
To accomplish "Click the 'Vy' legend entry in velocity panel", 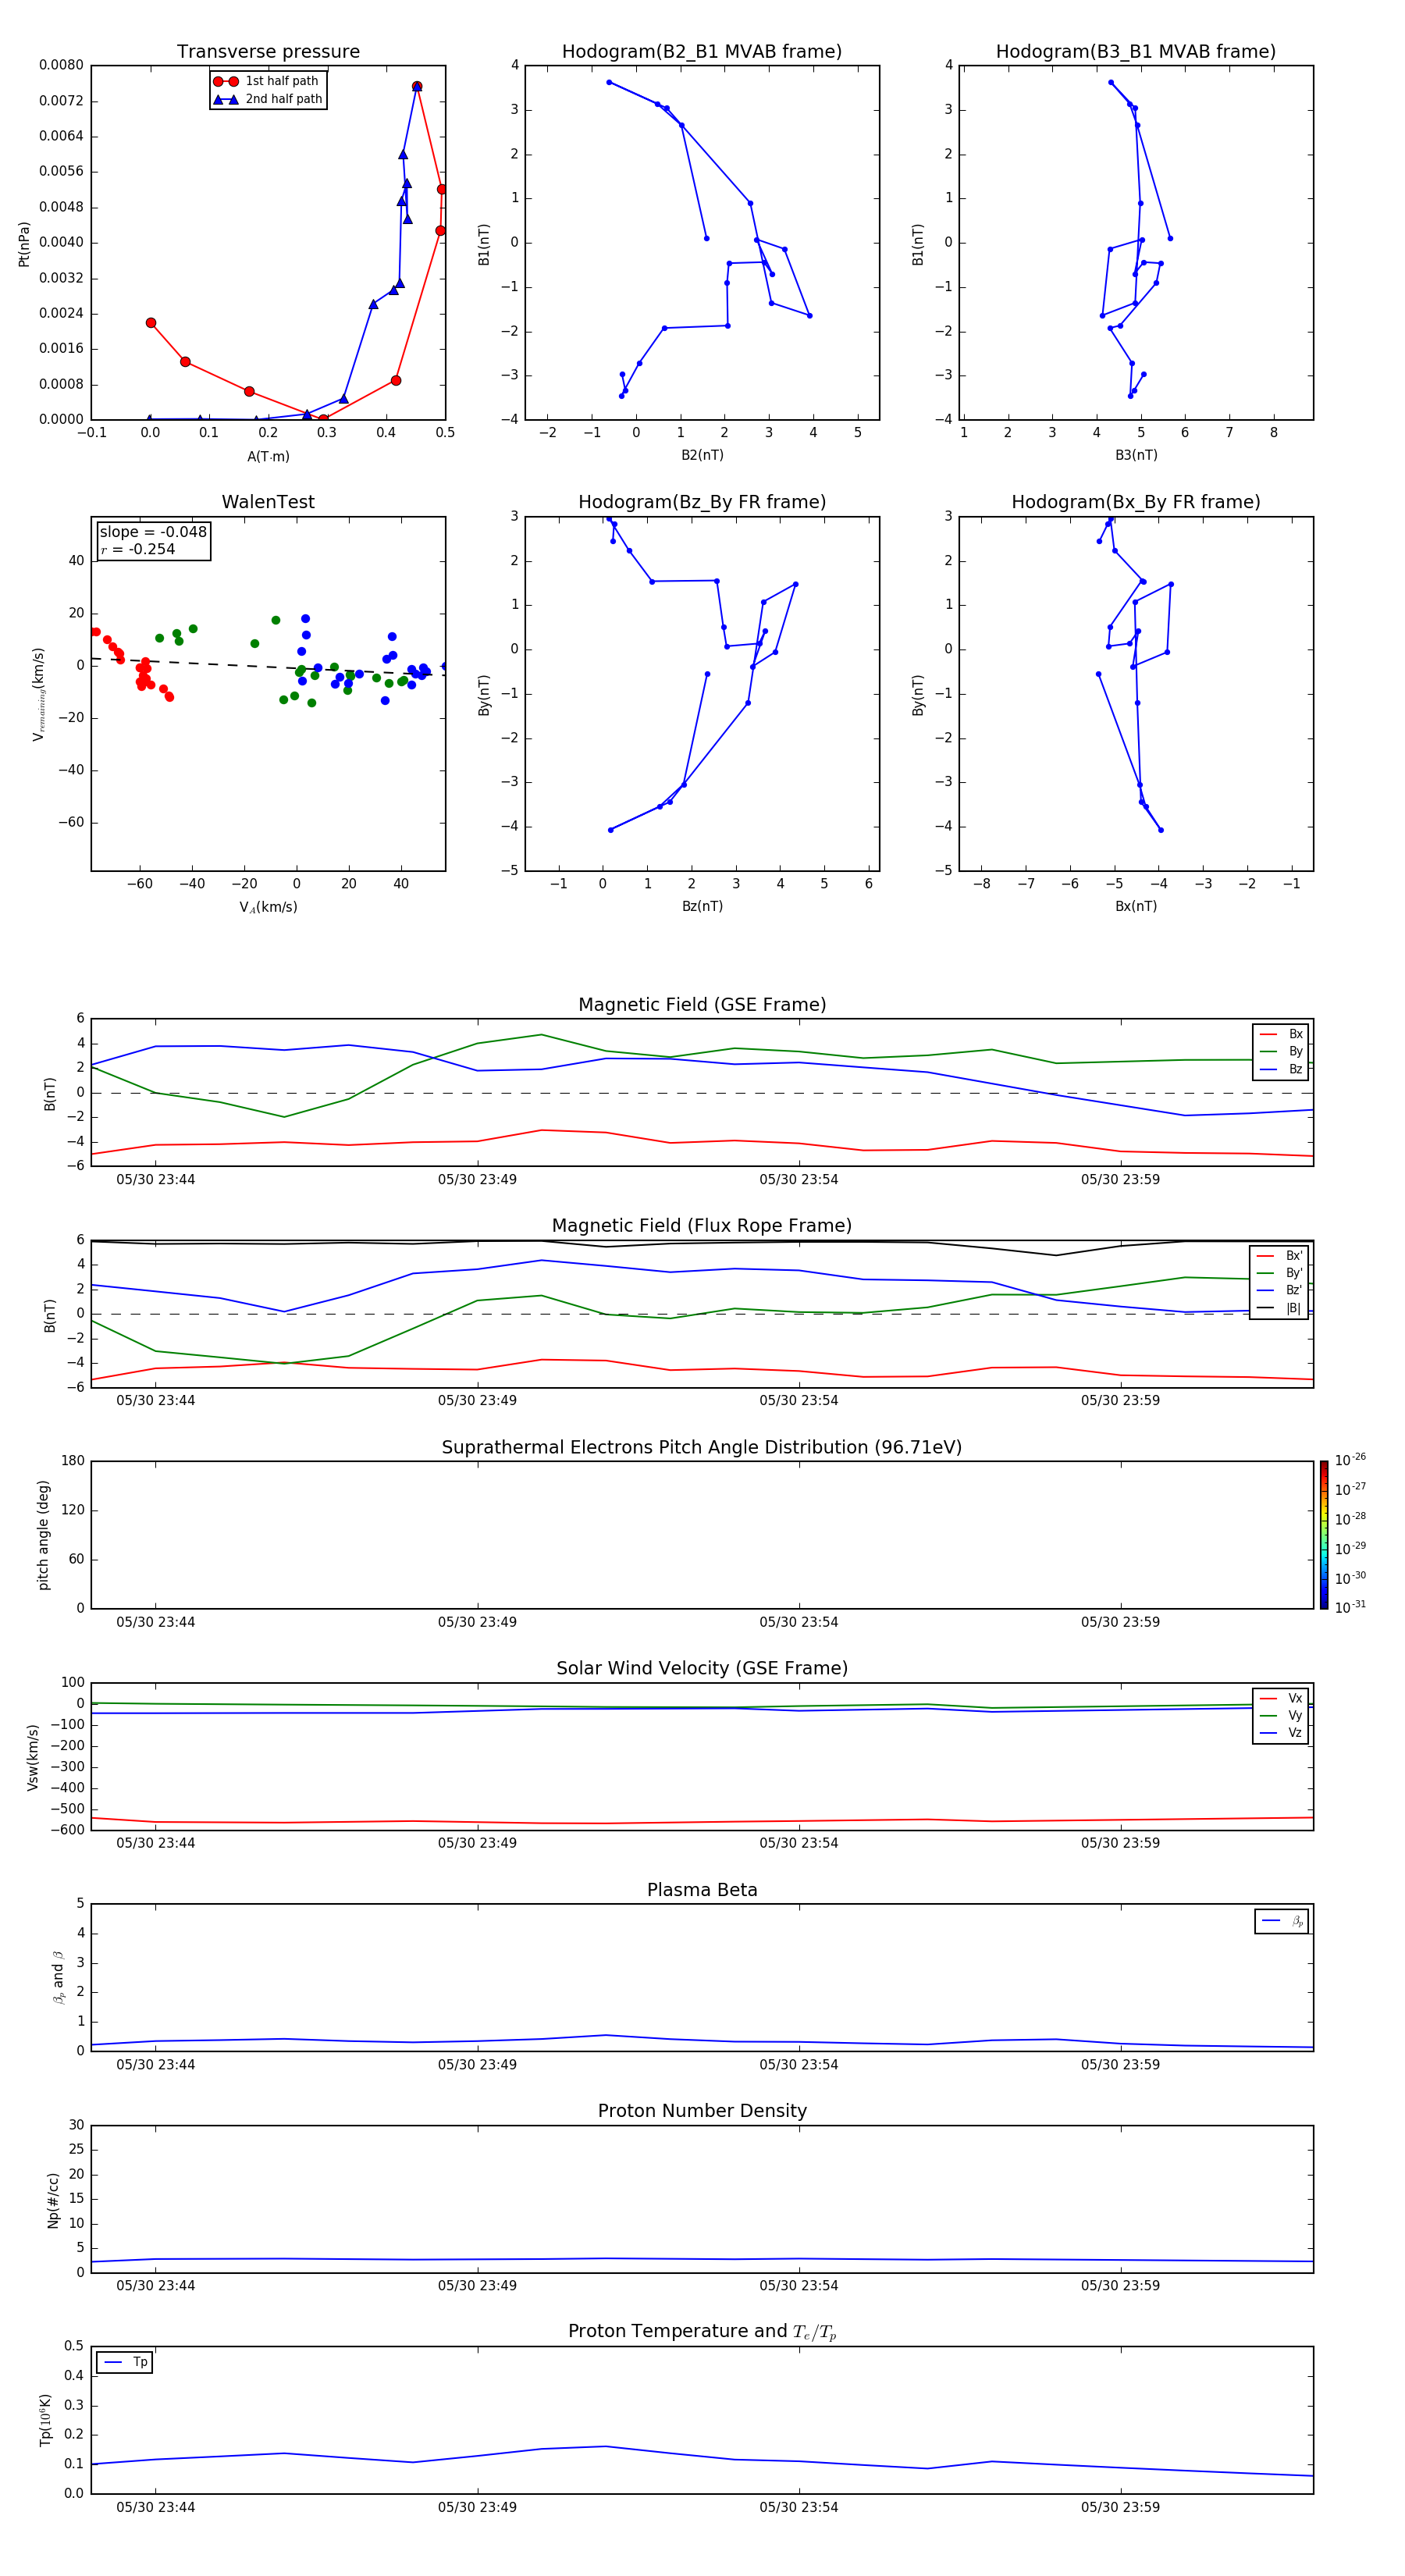I will (1281, 1715).
